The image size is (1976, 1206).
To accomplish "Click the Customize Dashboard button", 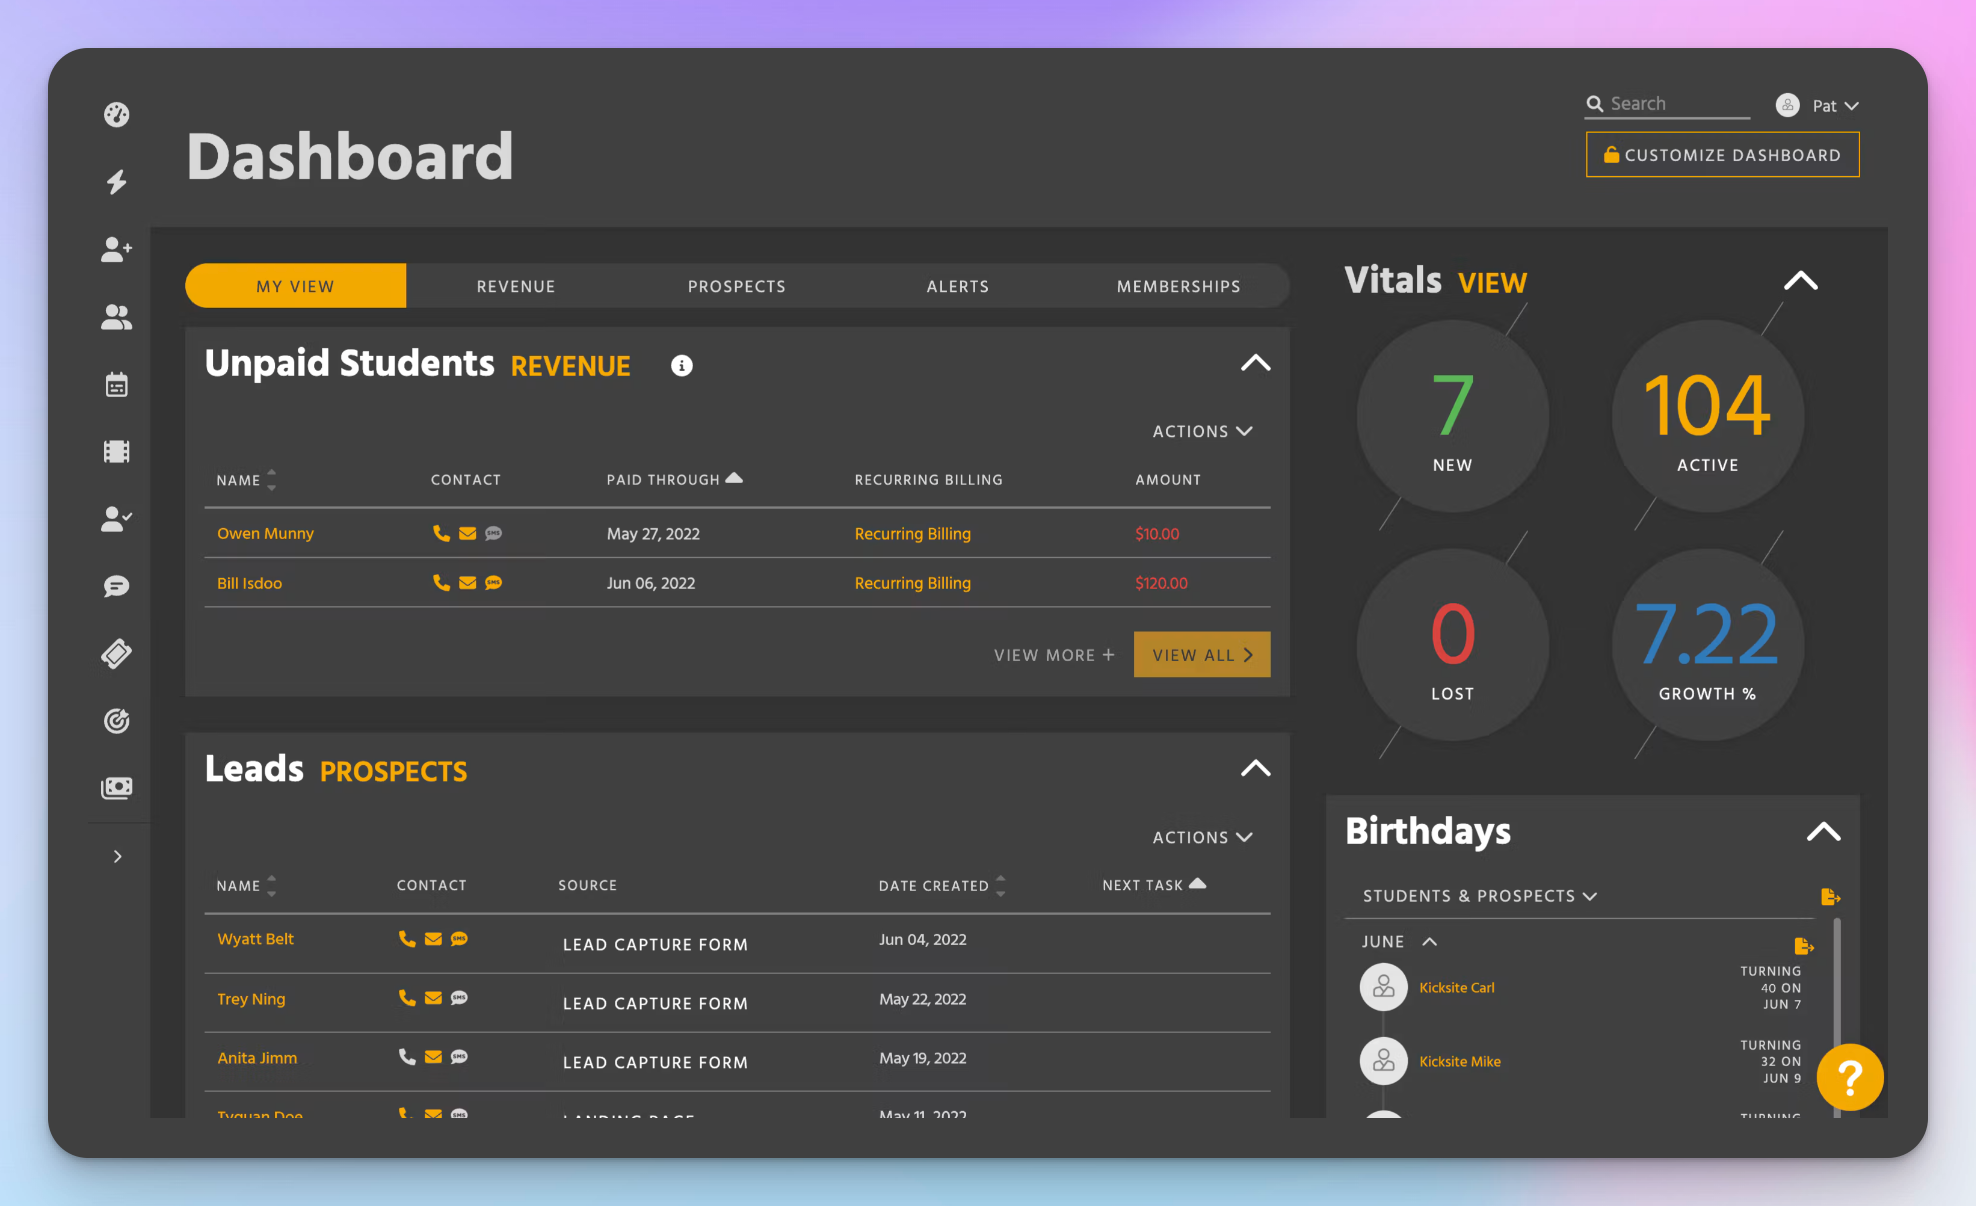I will [1723, 155].
